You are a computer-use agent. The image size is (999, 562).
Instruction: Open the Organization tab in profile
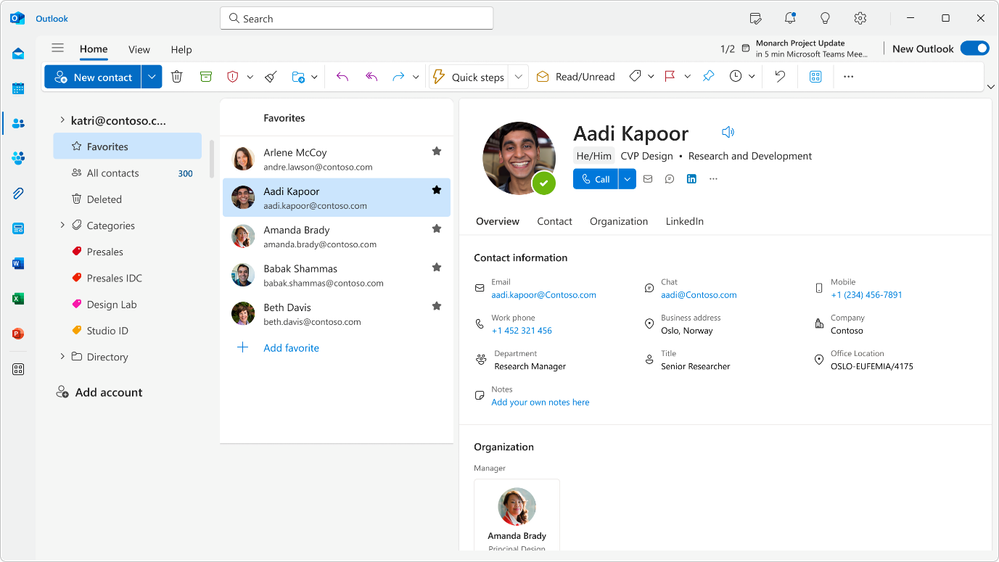(619, 221)
